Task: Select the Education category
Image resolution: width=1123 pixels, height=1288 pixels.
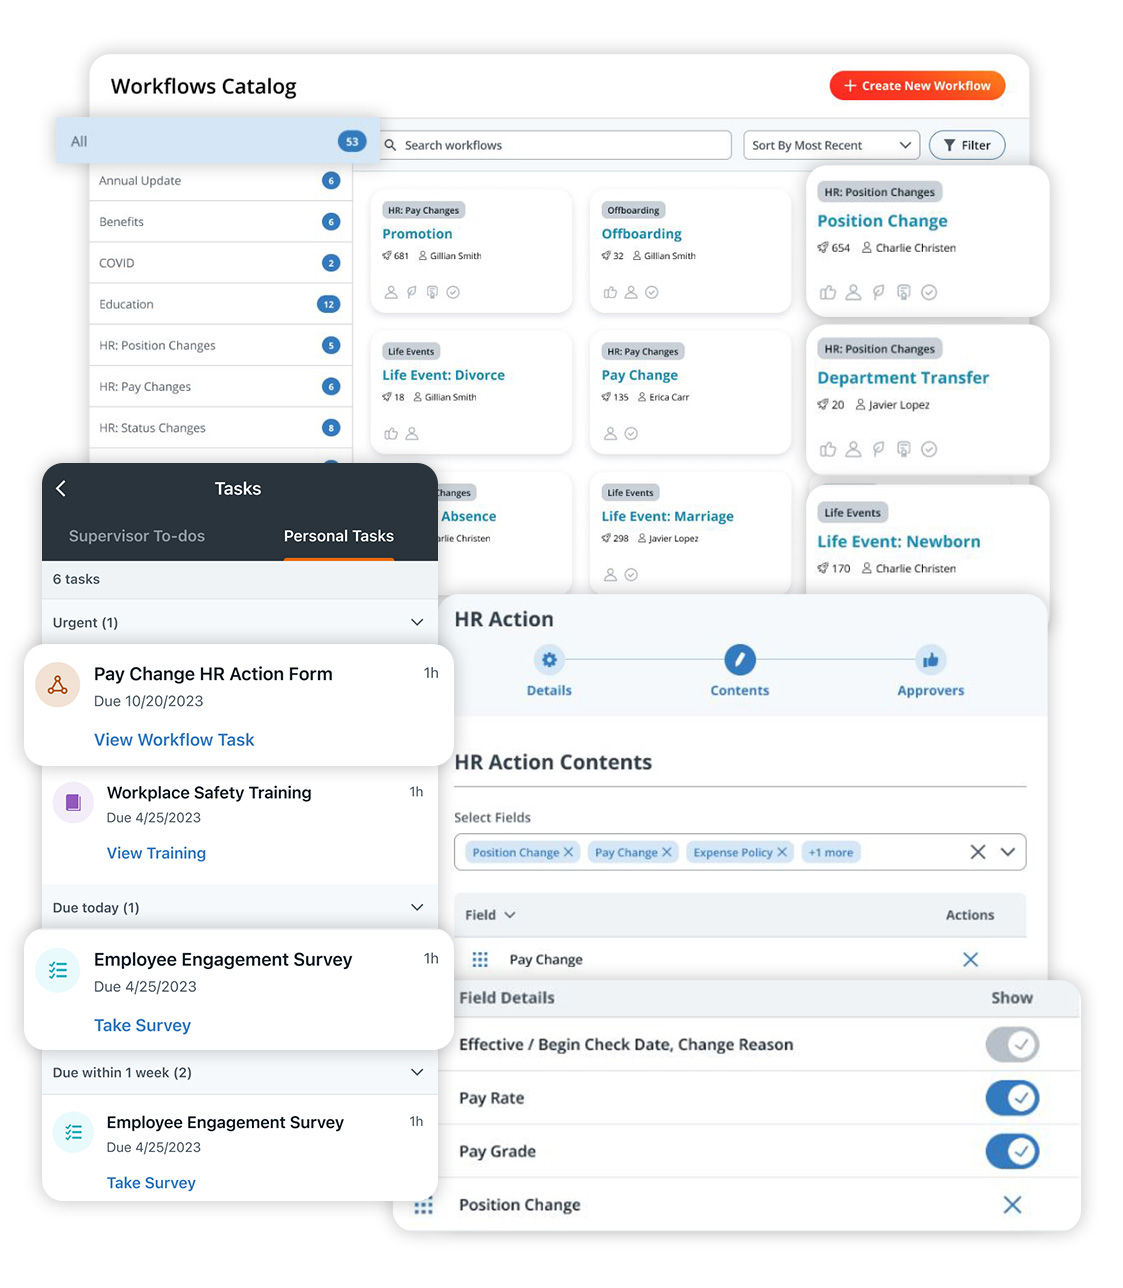Action: pyautogui.click(x=220, y=304)
